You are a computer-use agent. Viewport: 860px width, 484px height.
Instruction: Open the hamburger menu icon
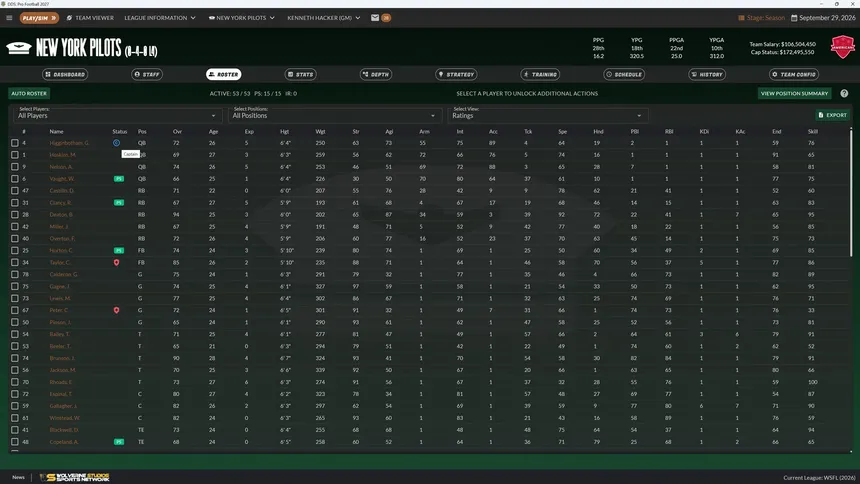(x=9, y=18)
